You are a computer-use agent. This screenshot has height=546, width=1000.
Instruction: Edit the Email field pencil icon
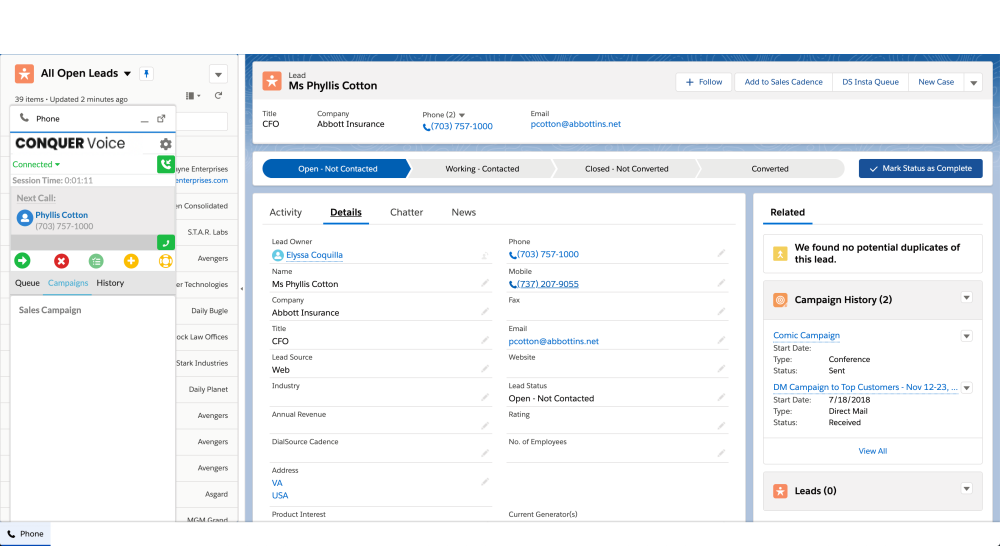pyautogui.click(x=721, y=341)
